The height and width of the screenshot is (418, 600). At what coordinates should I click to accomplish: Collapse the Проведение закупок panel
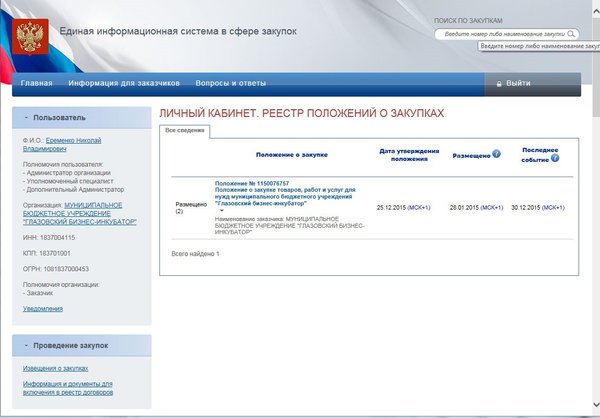25,345
